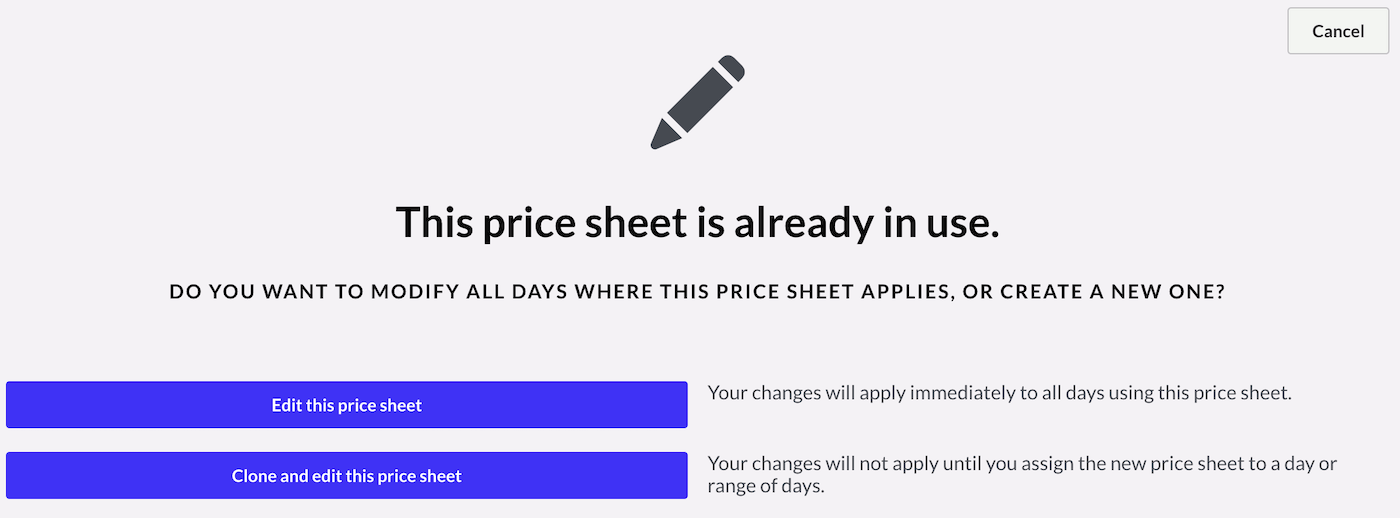Click 'This price sheet' at the start of the title

tap(541, 222)
